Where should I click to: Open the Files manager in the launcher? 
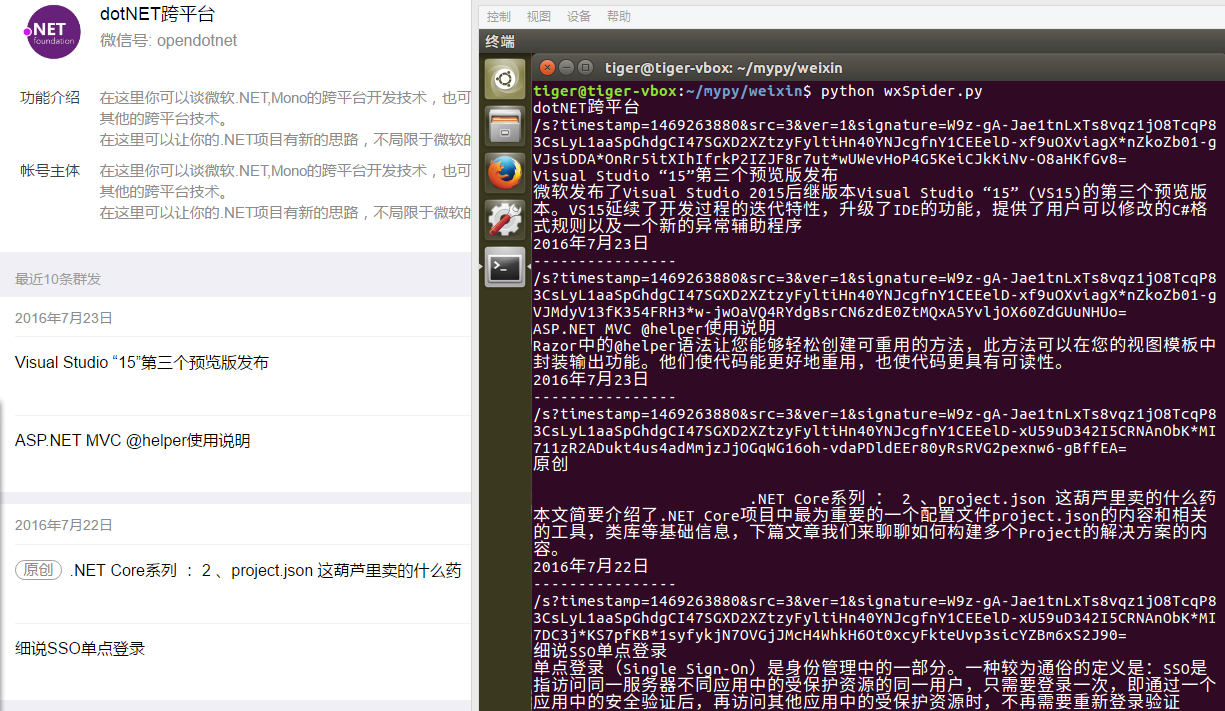point(505,126)
